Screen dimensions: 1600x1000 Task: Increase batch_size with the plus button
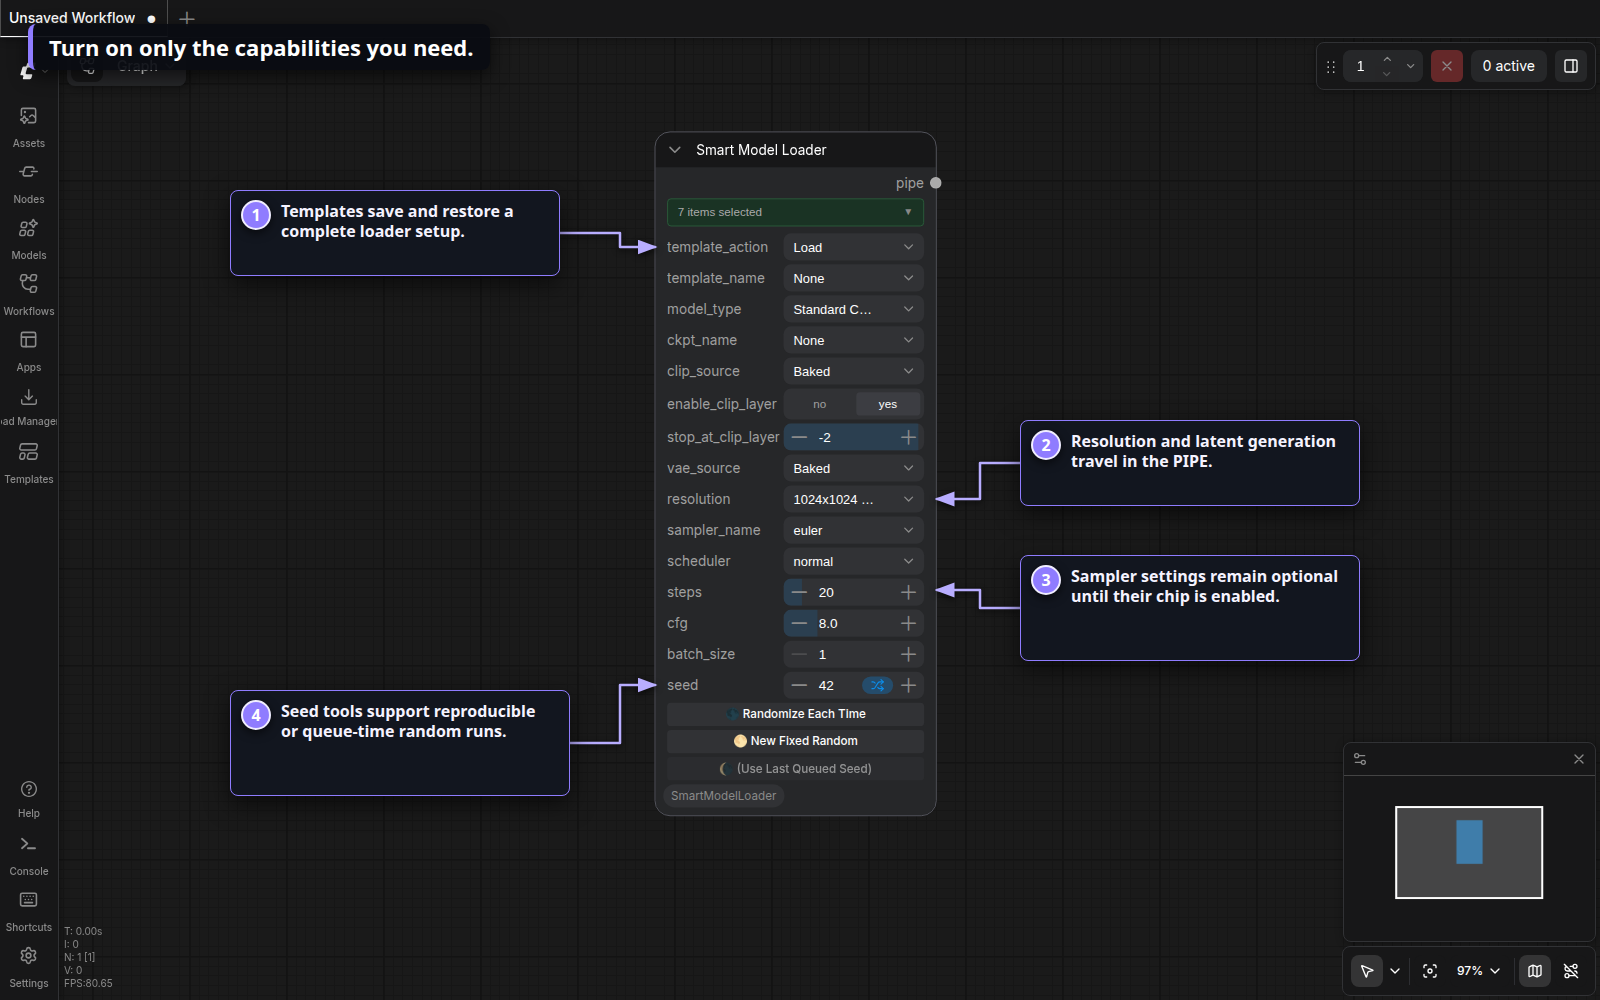click(x=908, y=654)
